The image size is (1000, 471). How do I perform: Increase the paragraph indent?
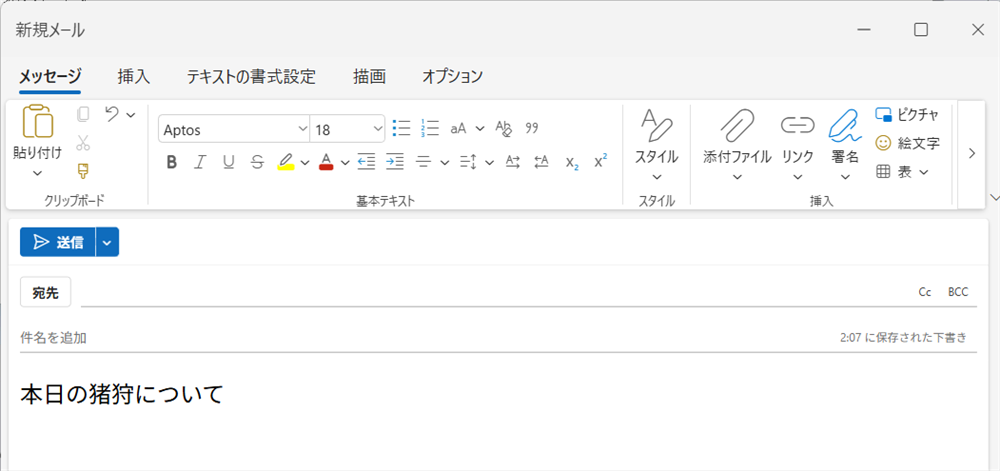(395, 162)
